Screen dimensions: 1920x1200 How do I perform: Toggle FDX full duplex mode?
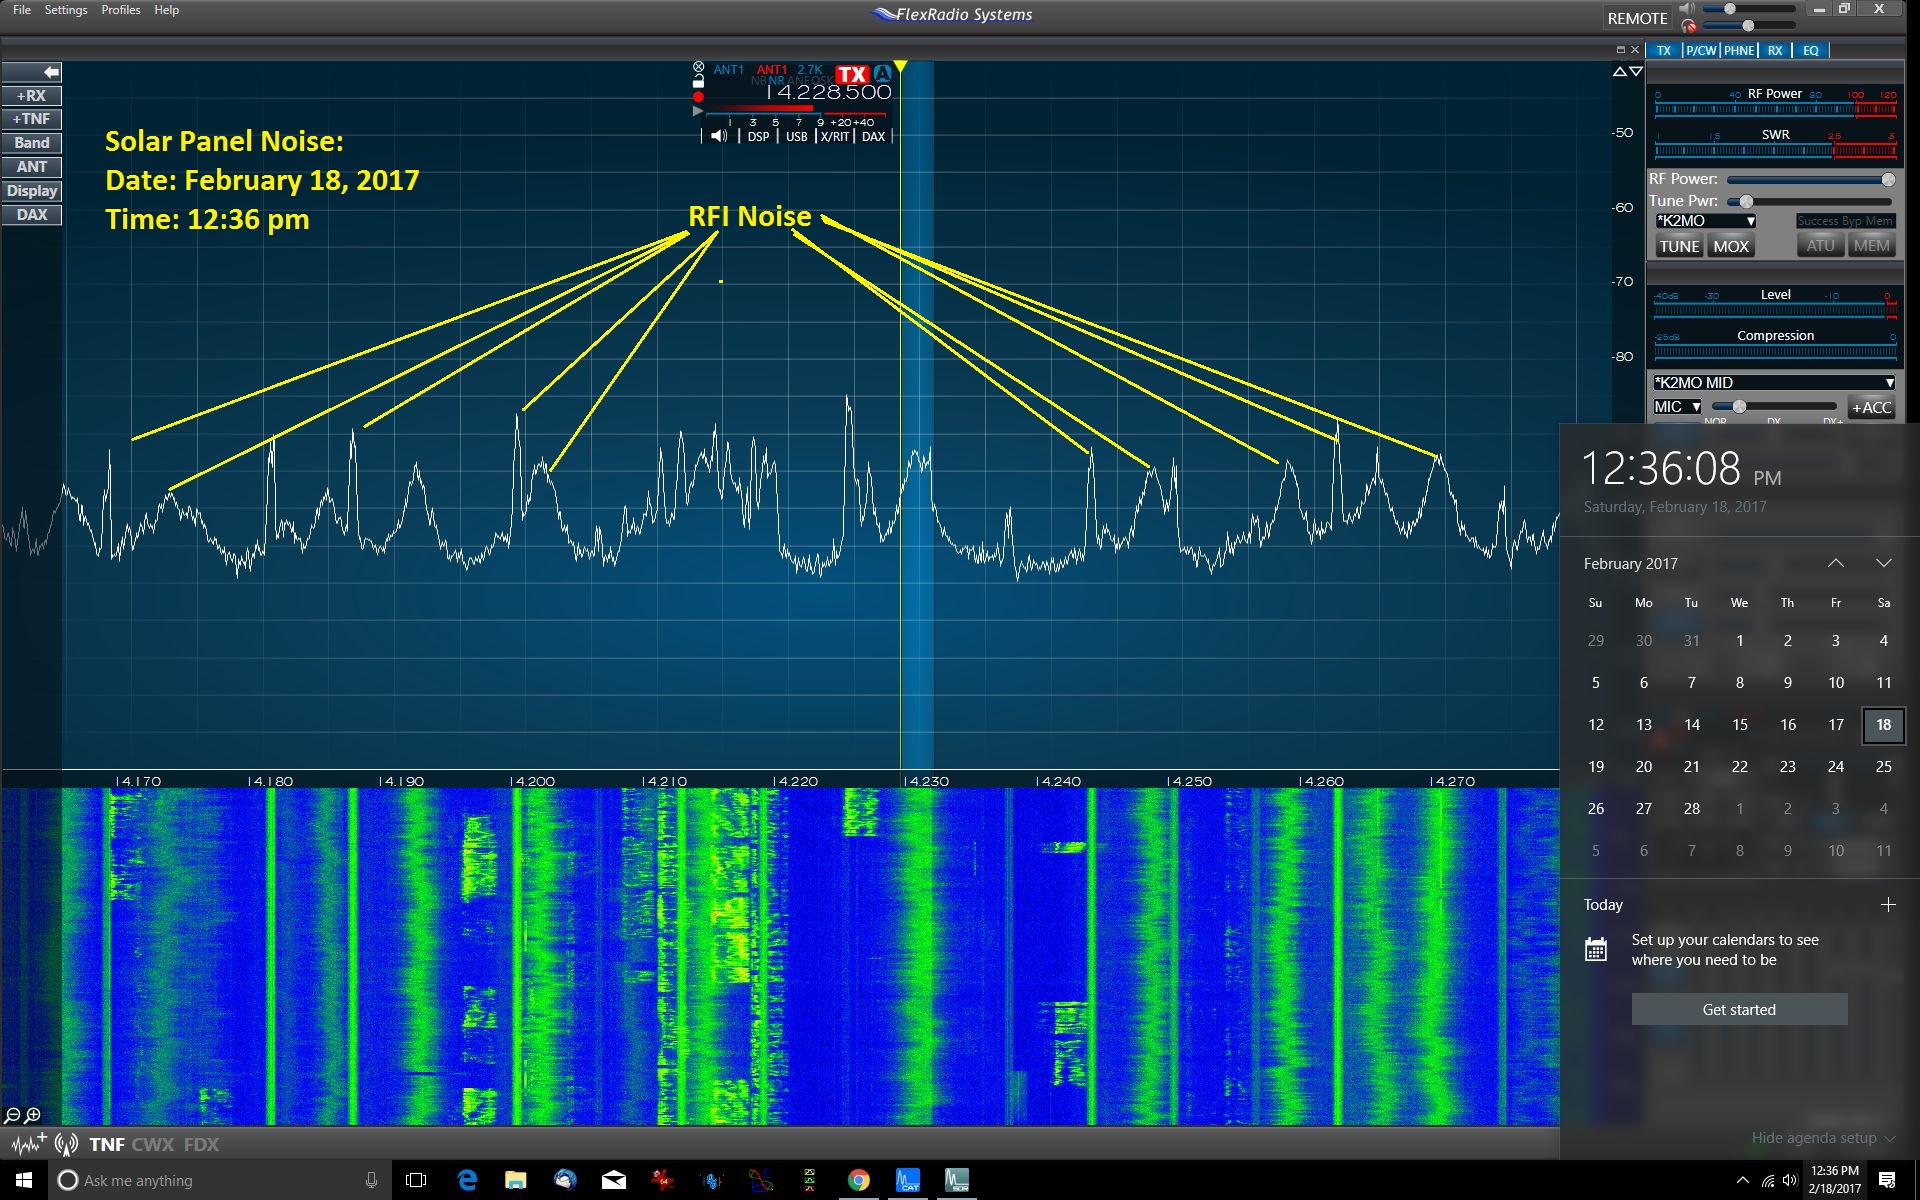click(x=201, y=1144)
